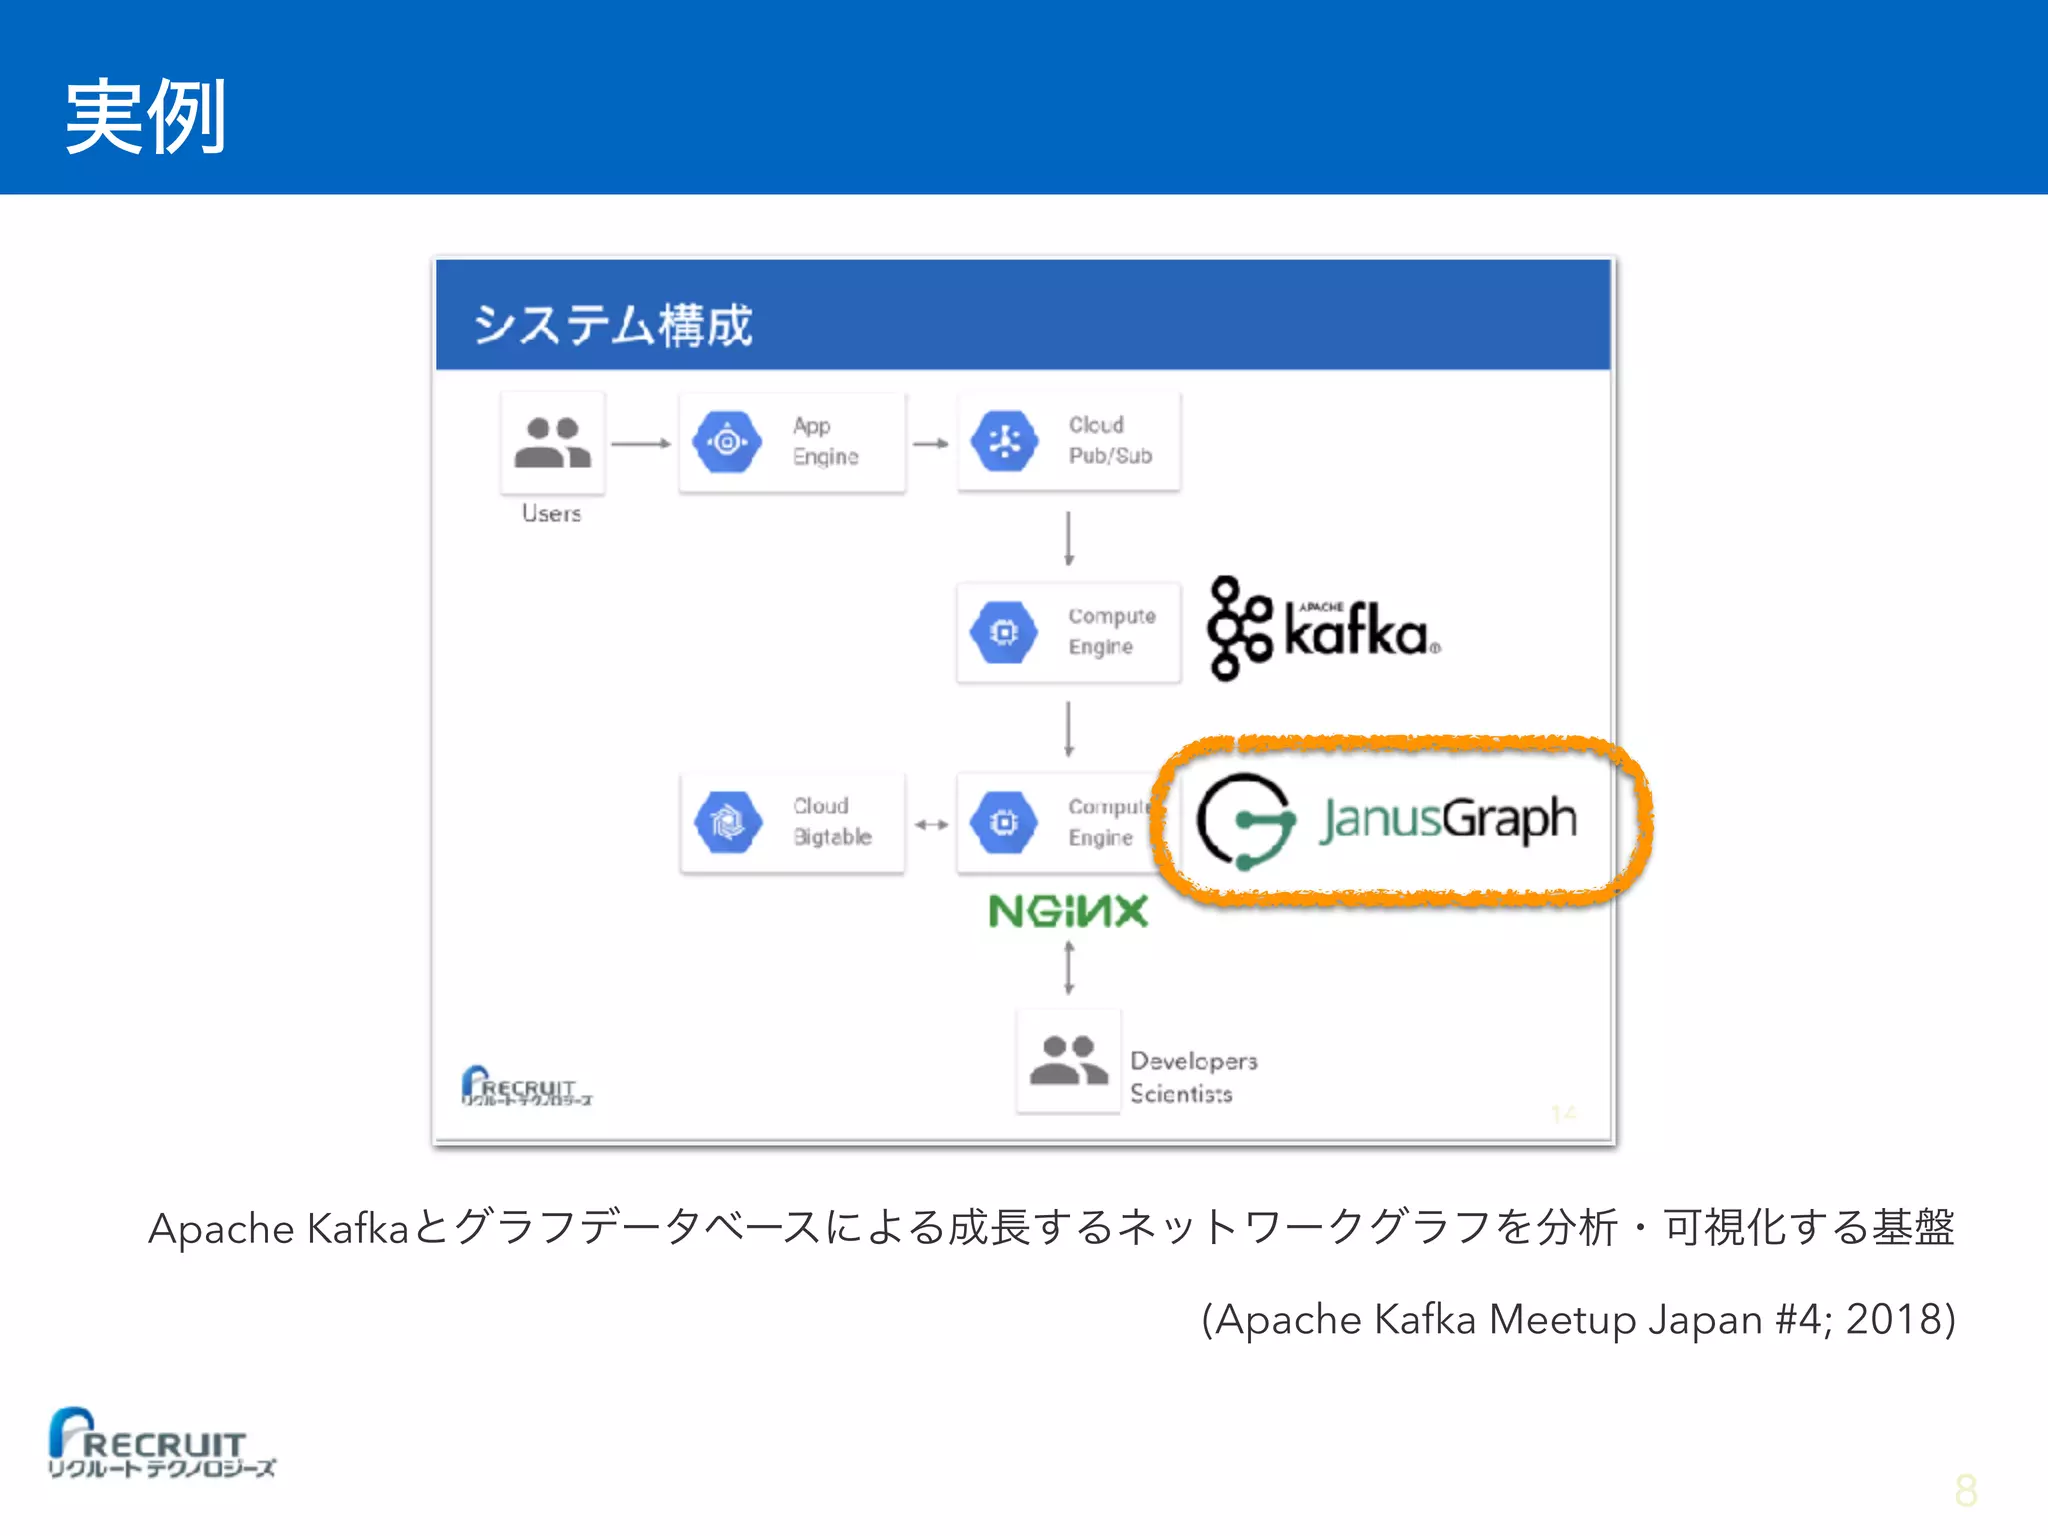
Task: Click the Recruit Technologies logo at slide footer
Action: coord(161,1443)
